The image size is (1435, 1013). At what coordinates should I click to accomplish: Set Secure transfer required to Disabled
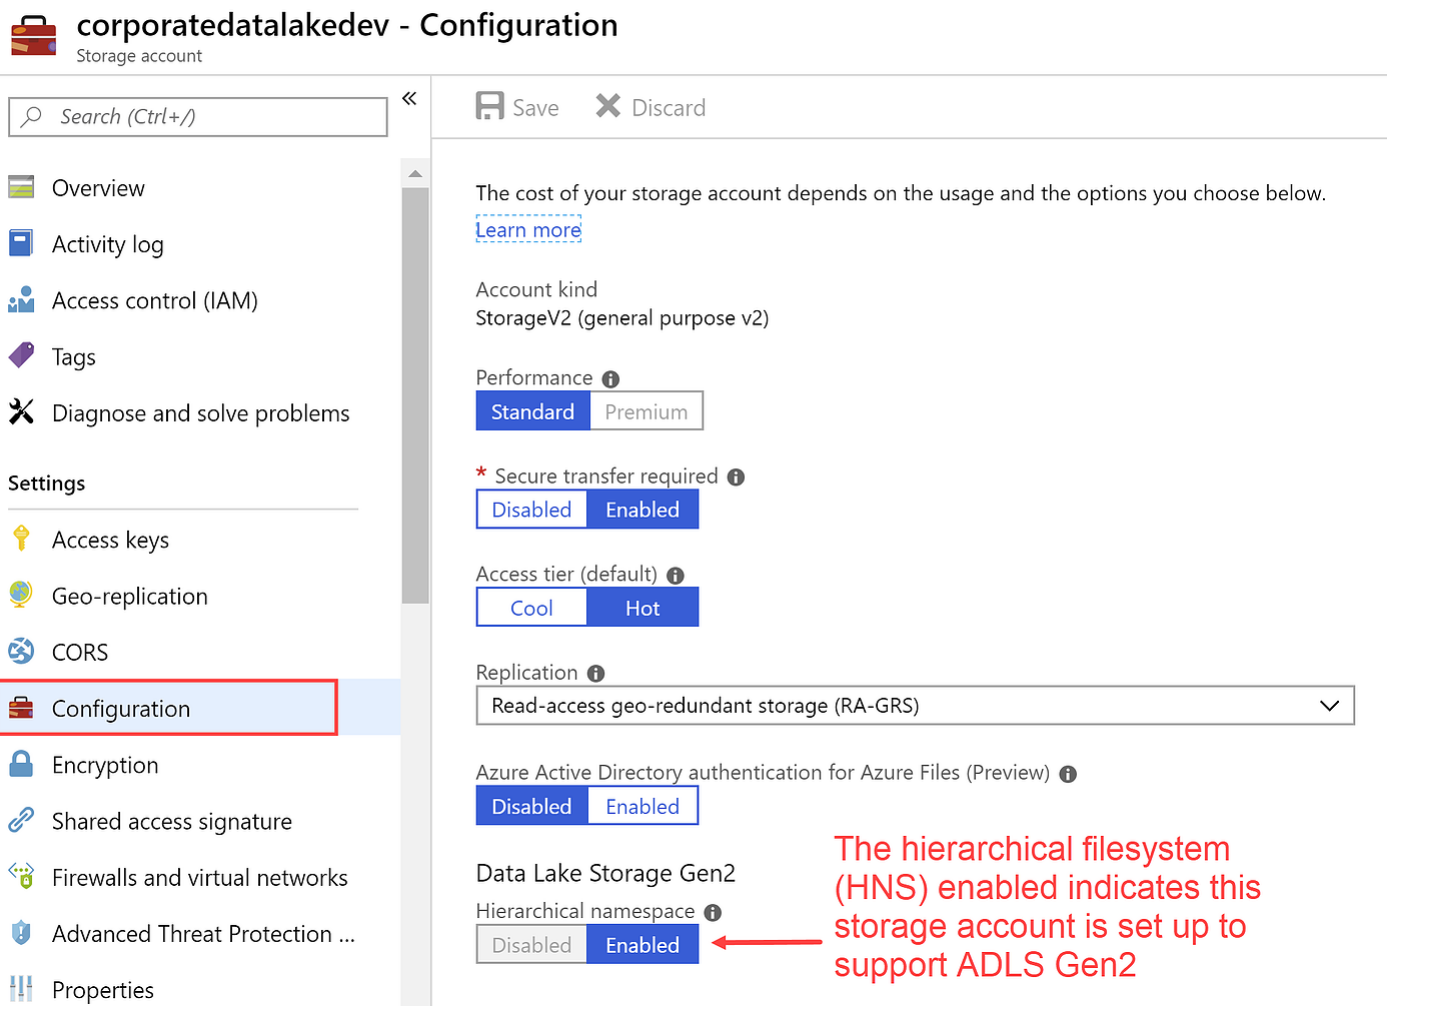click(531, 509)
